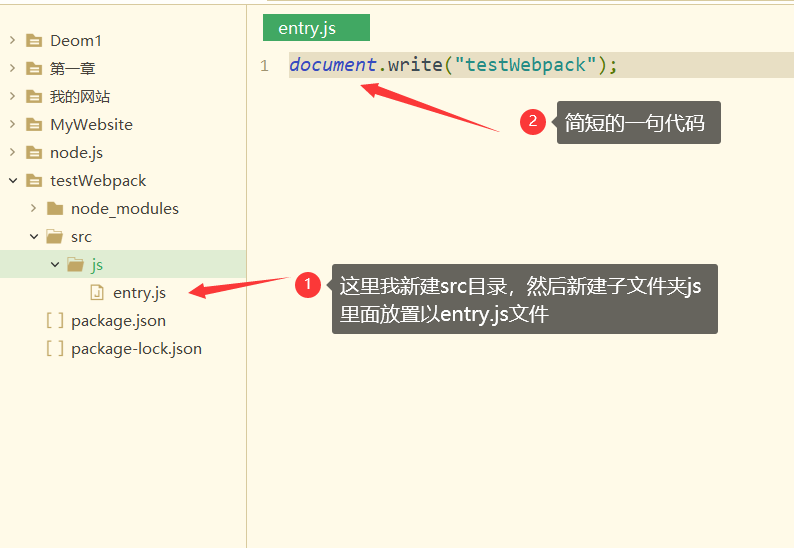Click the "testWebpack" string in code
Image resolution: width=794 pixels, height=548 pixels.
click(x=526, y=65)
